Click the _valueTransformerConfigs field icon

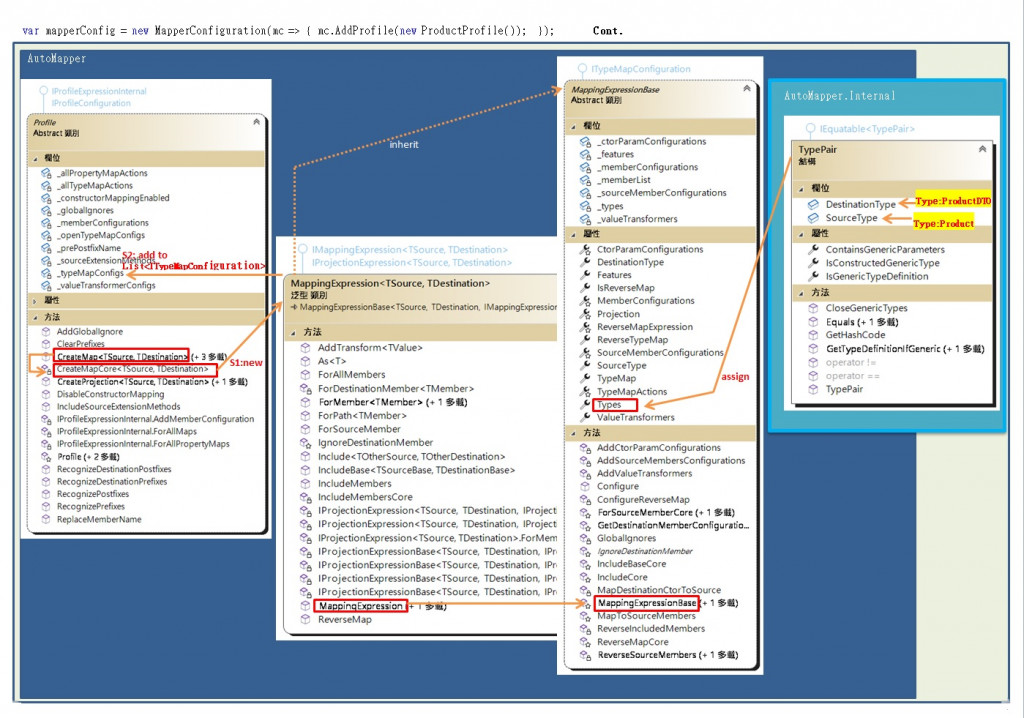46,286
